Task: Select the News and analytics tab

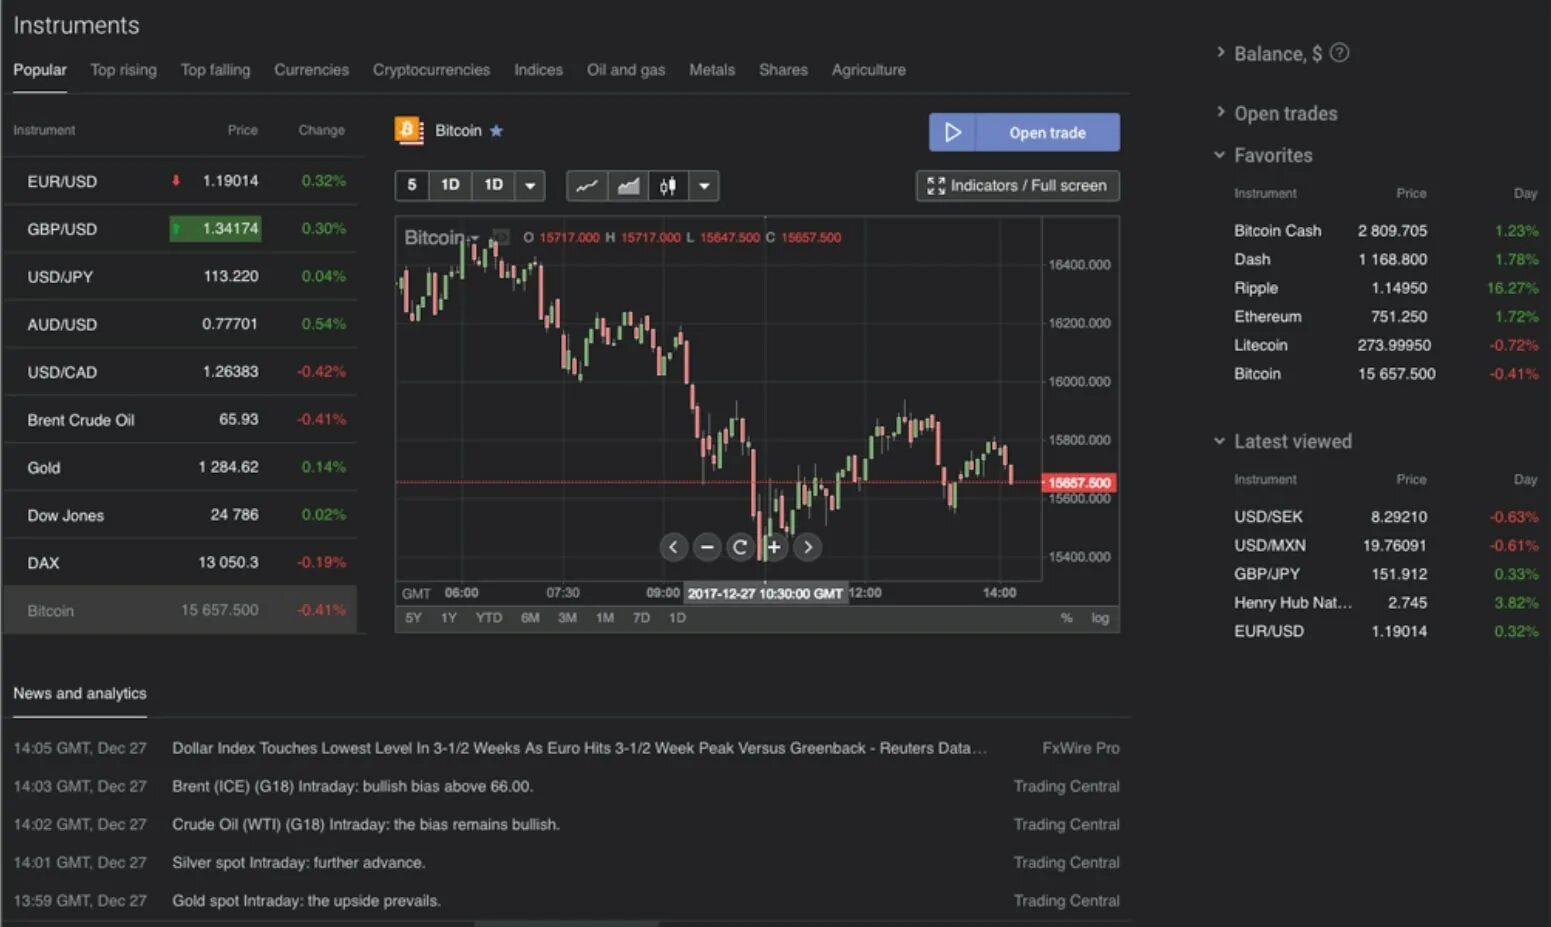Action: click(80, 694)
